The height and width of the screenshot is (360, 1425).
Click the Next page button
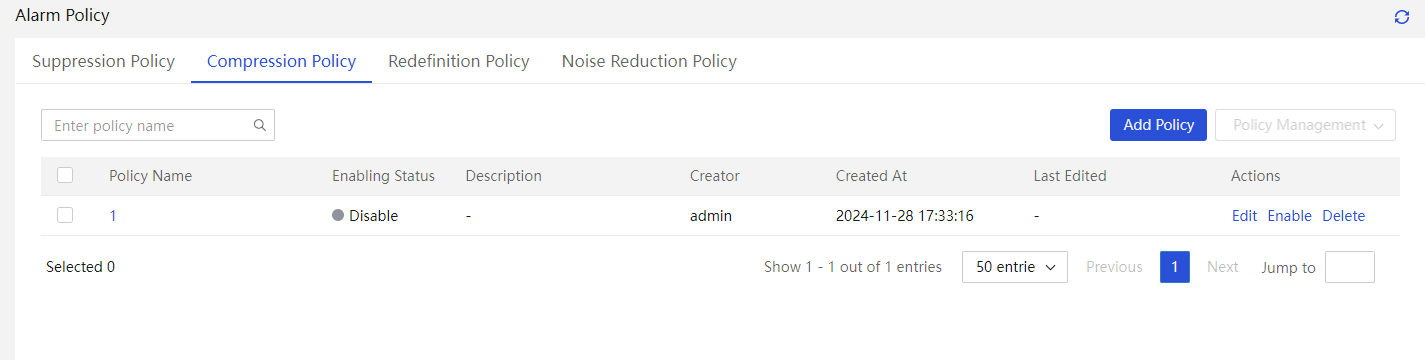click(1222, 267)
